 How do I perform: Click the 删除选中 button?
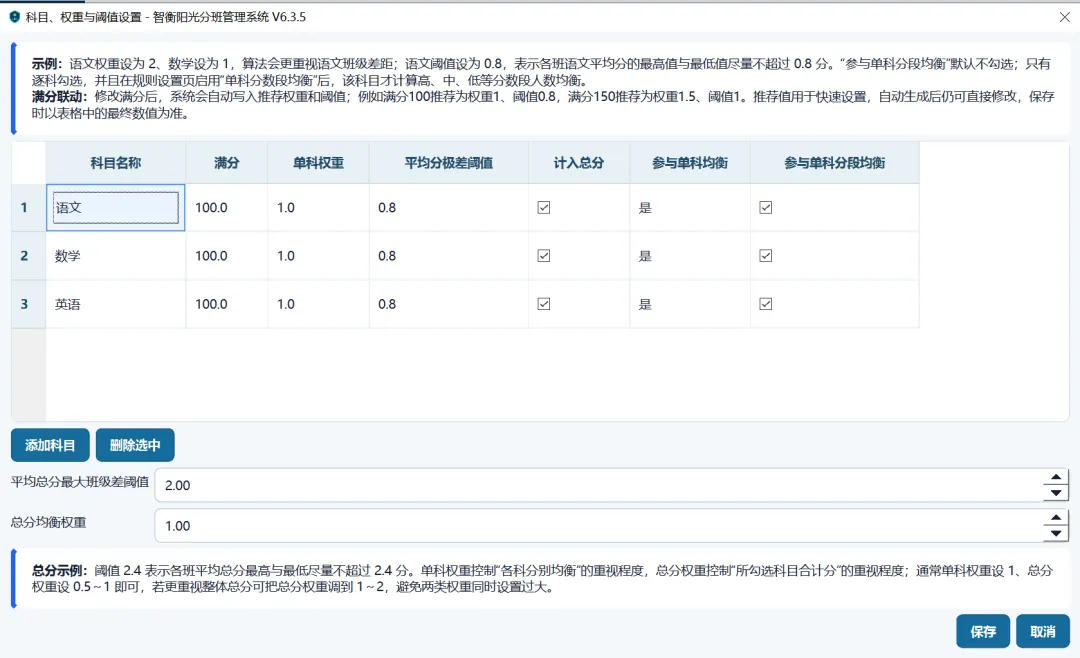click(135, 445)
